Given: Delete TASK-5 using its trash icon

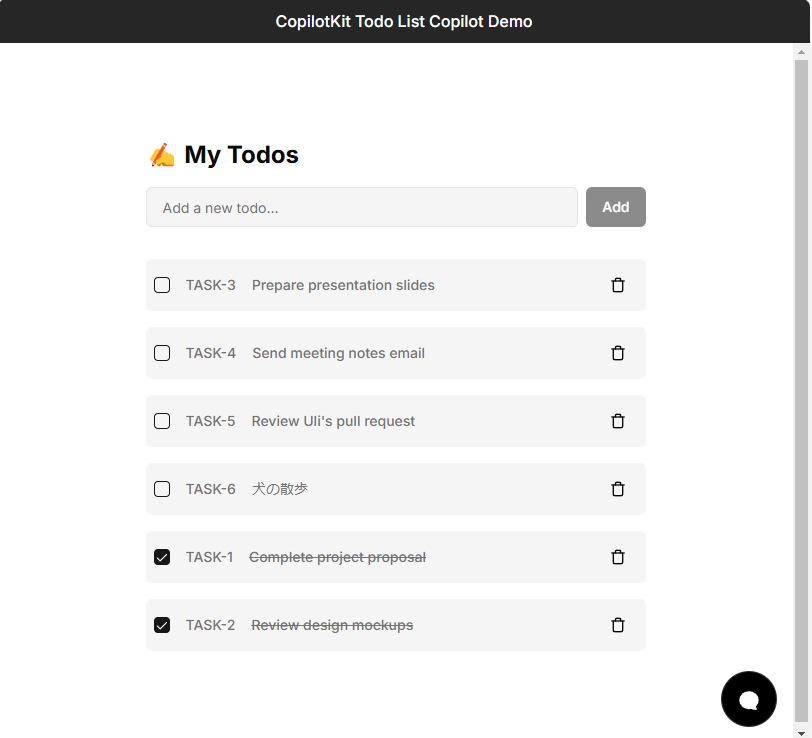Looking at the screenshot, I should point(618,421).
